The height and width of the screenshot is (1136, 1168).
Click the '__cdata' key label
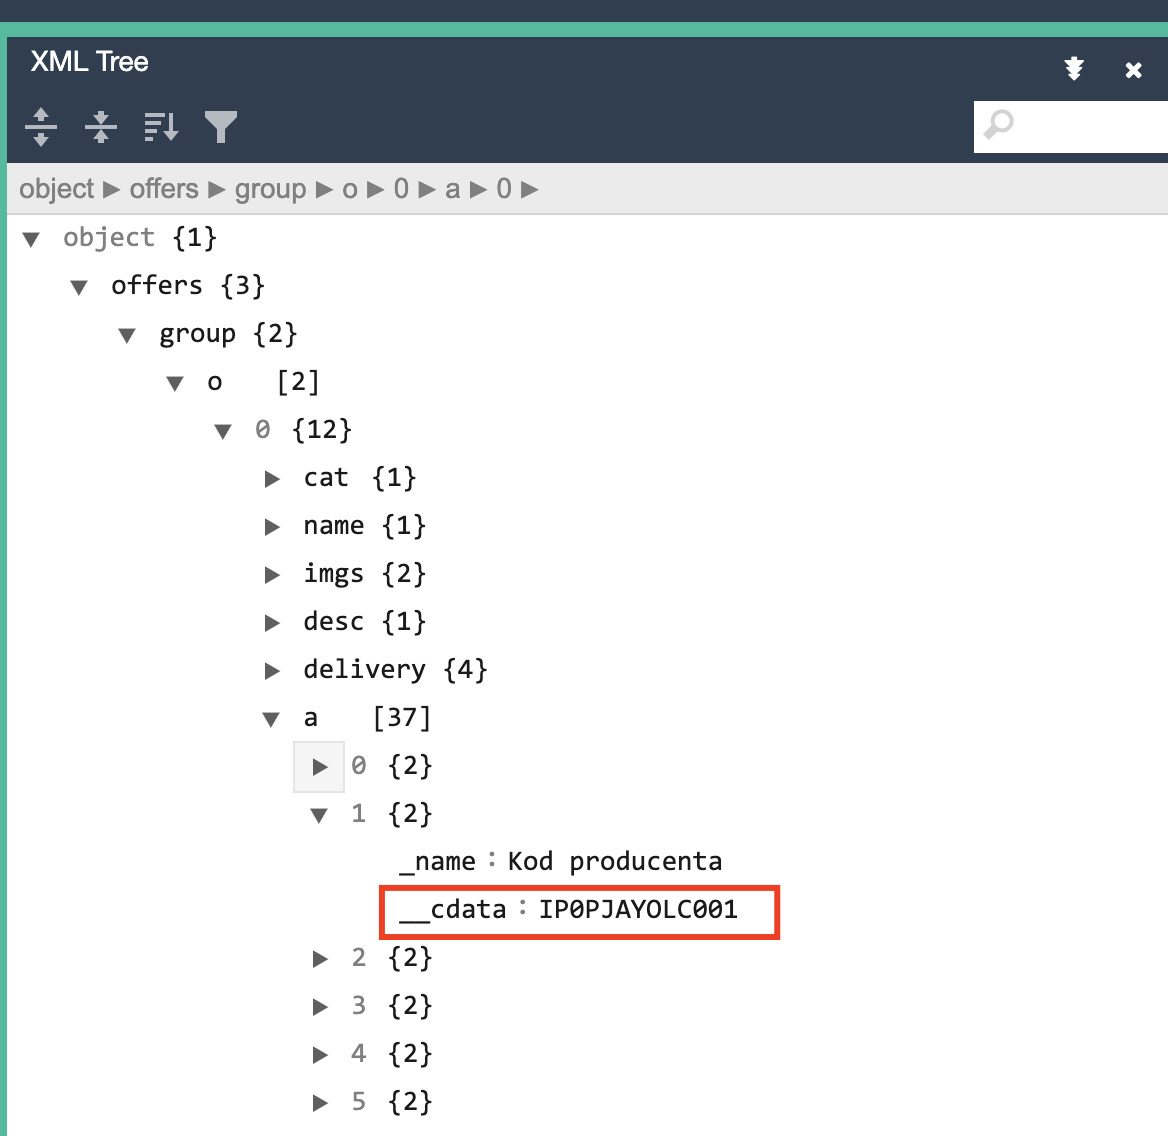coord(452,910)
